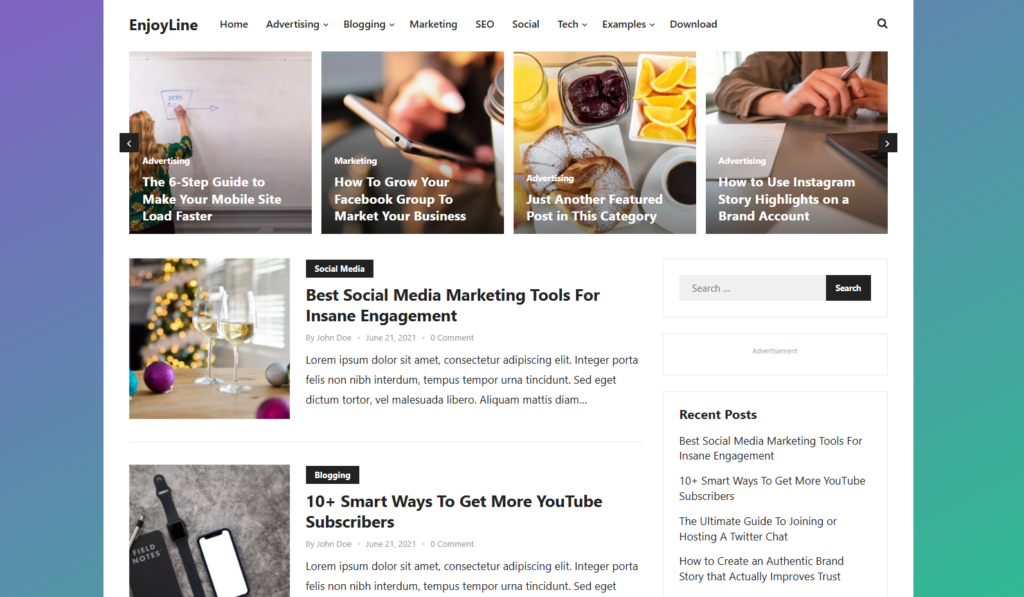Select the Blogging category tag
This screenshot has height=597, width=1024.
[332, 475]
